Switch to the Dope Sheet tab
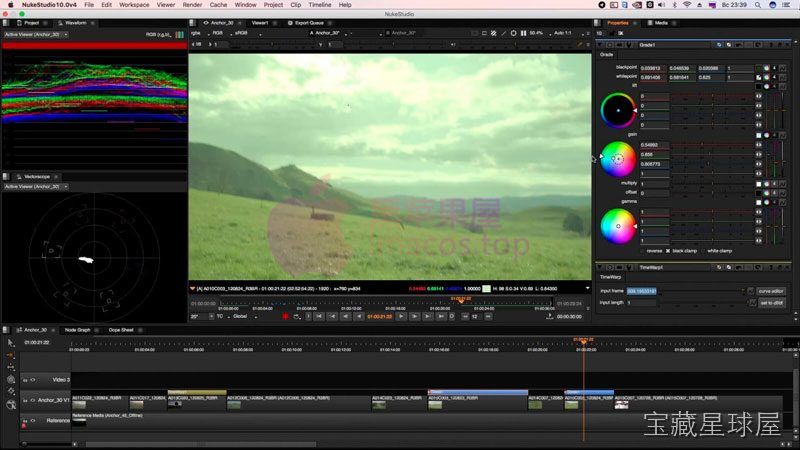 (x=121, y=330)
